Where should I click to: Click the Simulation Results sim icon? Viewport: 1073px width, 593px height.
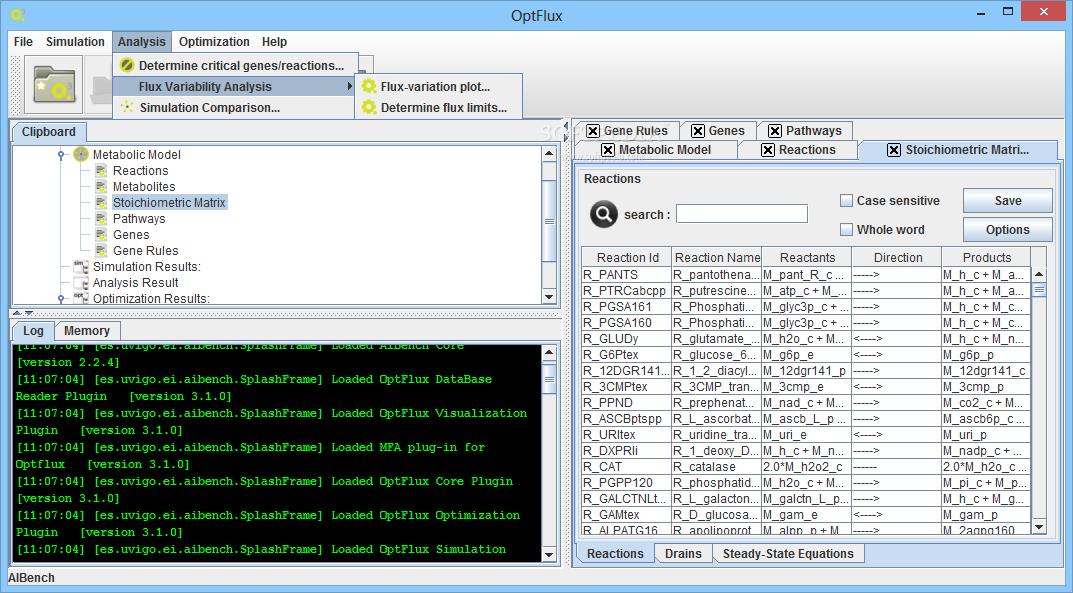tap(81, 267)
